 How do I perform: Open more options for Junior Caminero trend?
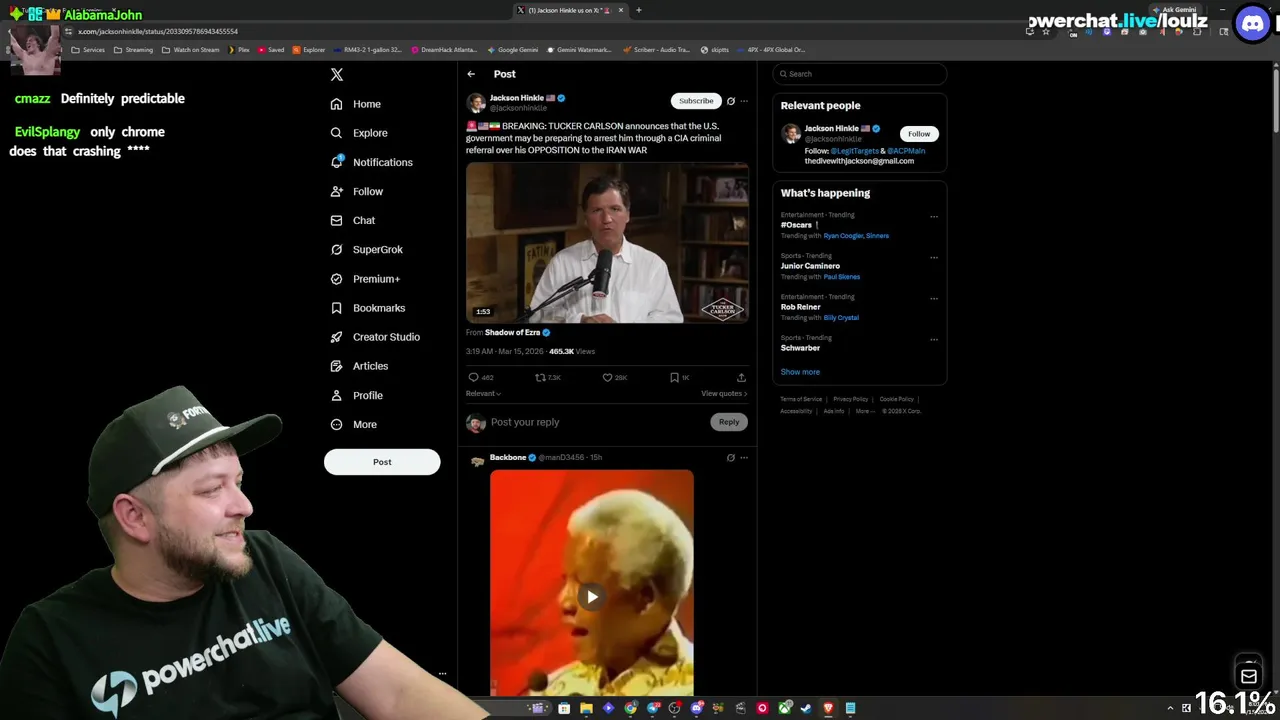click(934, 257)
